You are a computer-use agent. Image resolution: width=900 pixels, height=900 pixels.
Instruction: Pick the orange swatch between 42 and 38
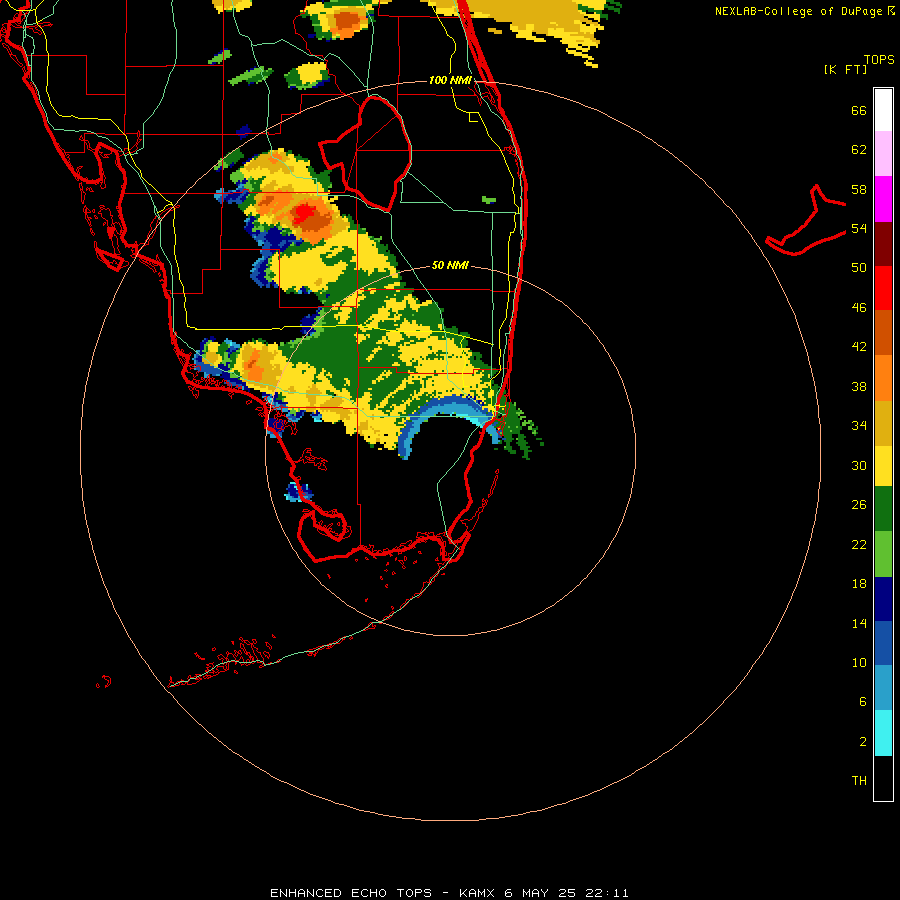(883, 378)
